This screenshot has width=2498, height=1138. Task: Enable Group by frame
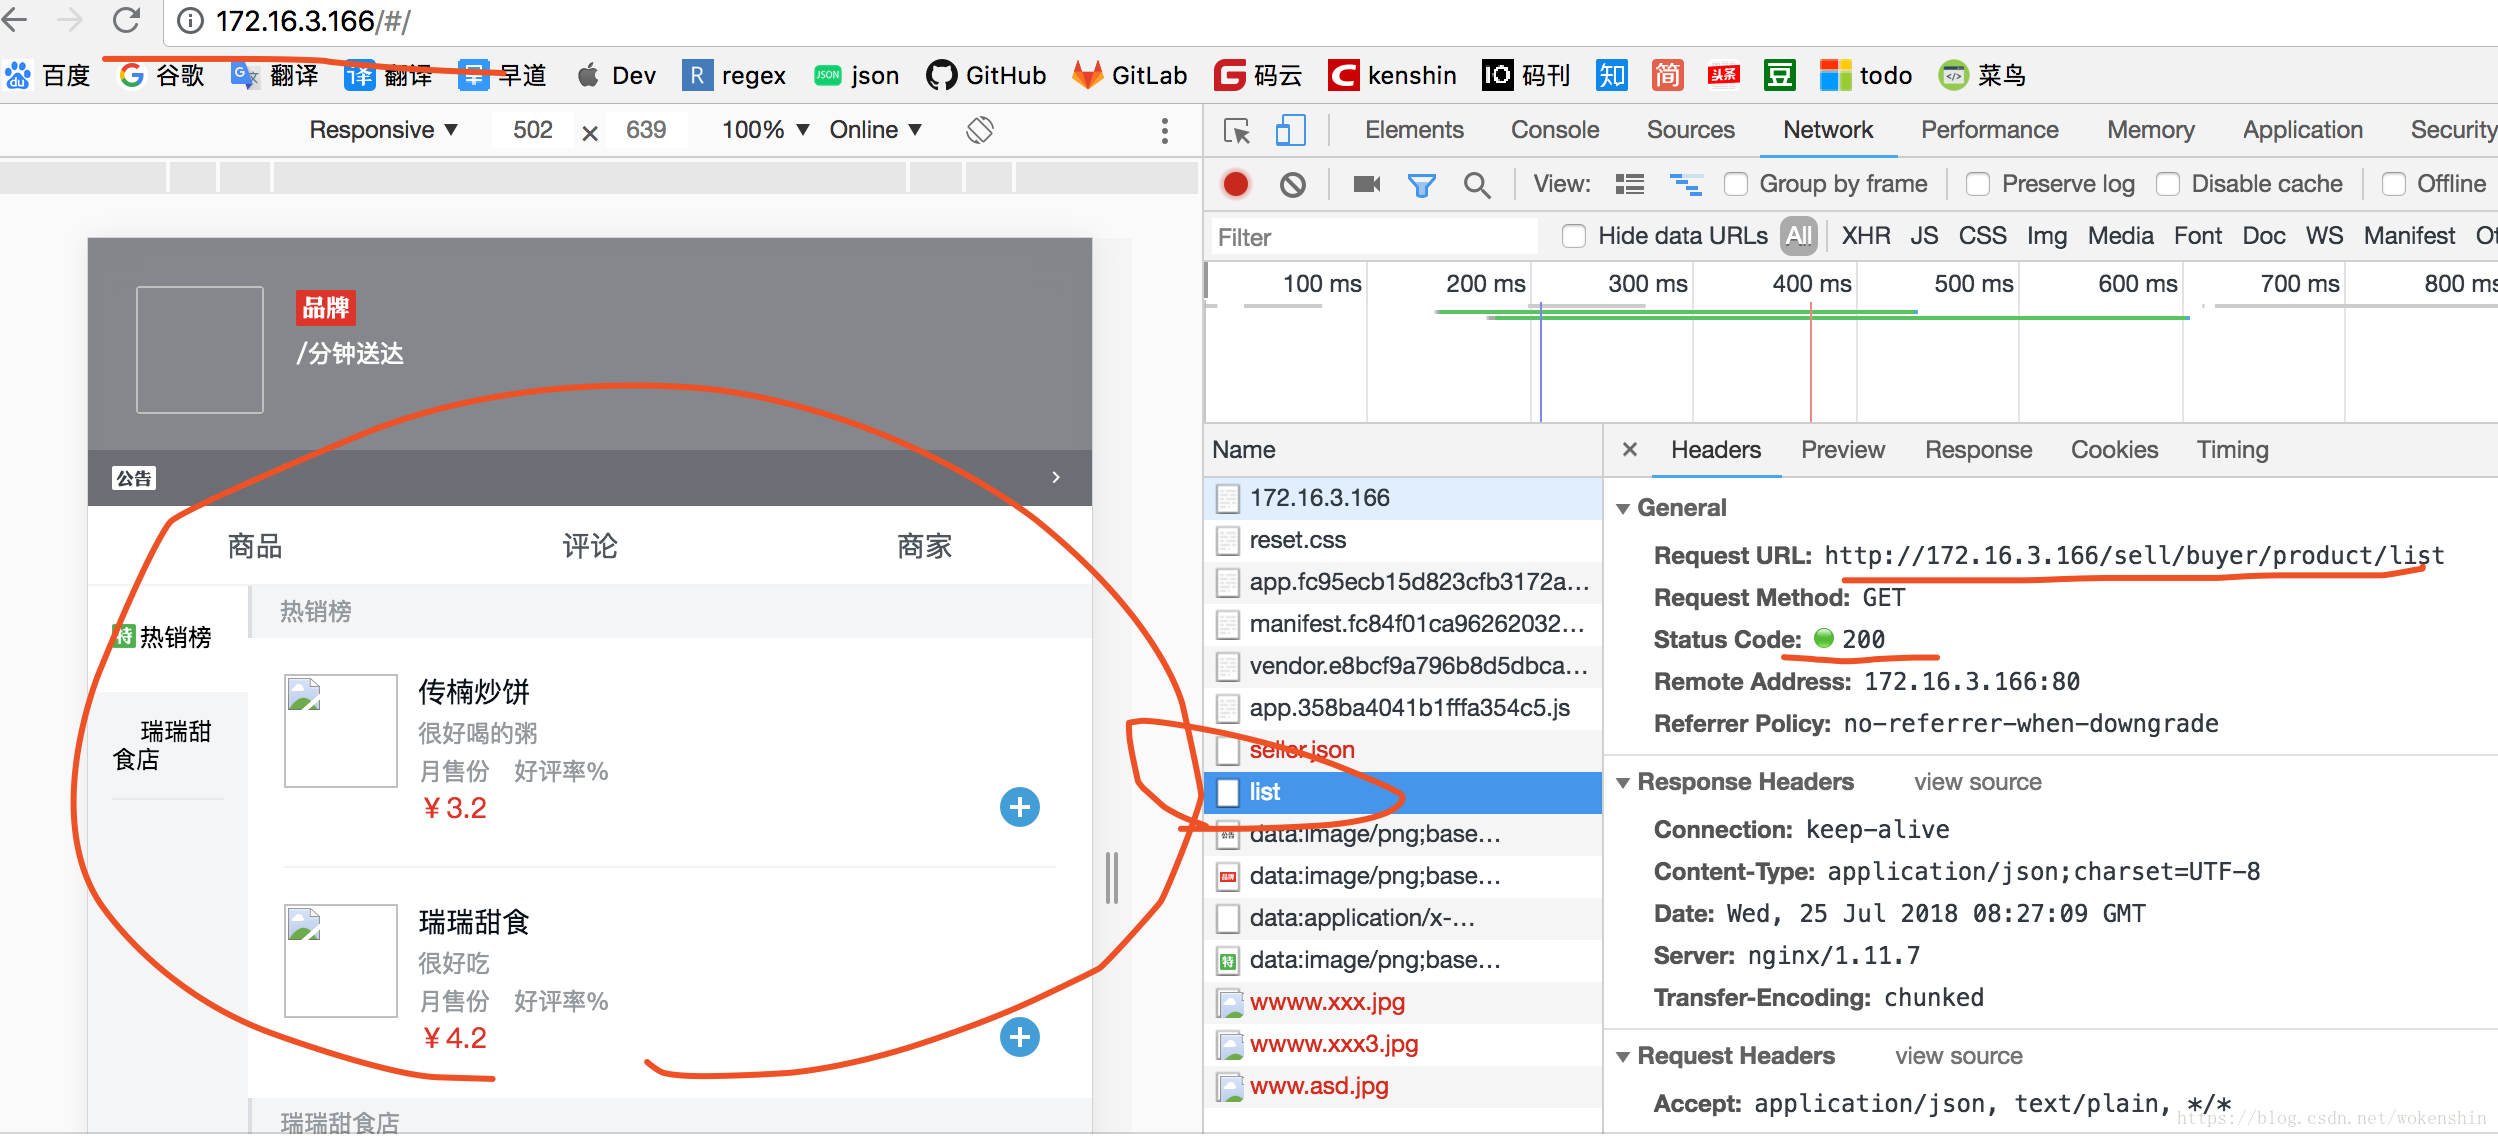coord(1736,184)
